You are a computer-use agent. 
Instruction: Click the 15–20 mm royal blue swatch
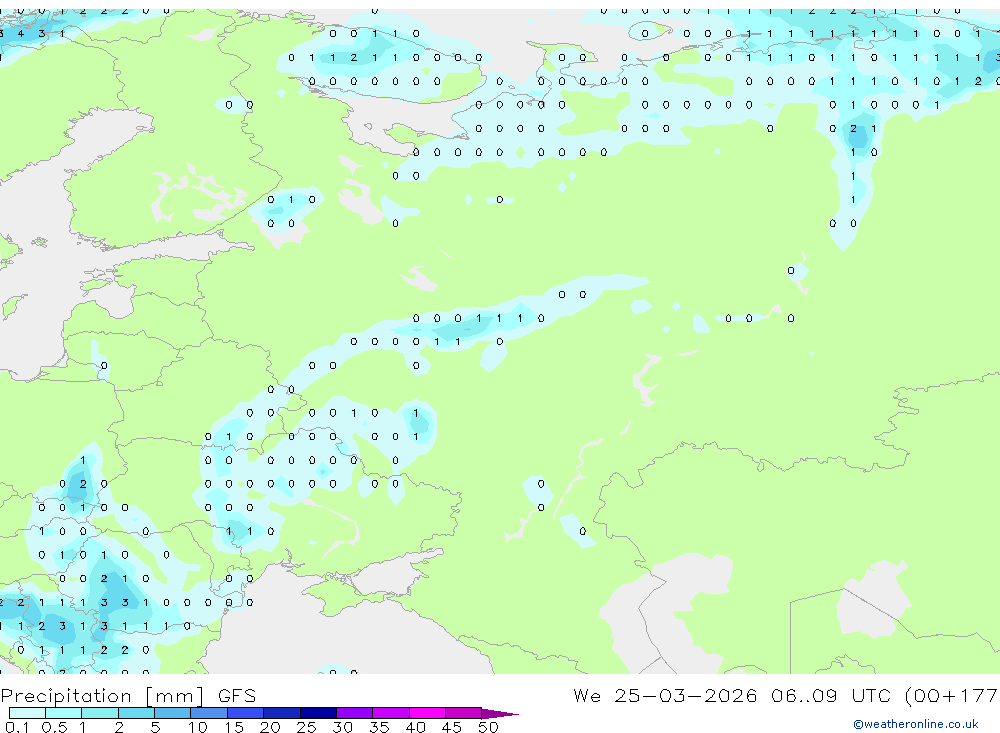click(x=246, y=713)
